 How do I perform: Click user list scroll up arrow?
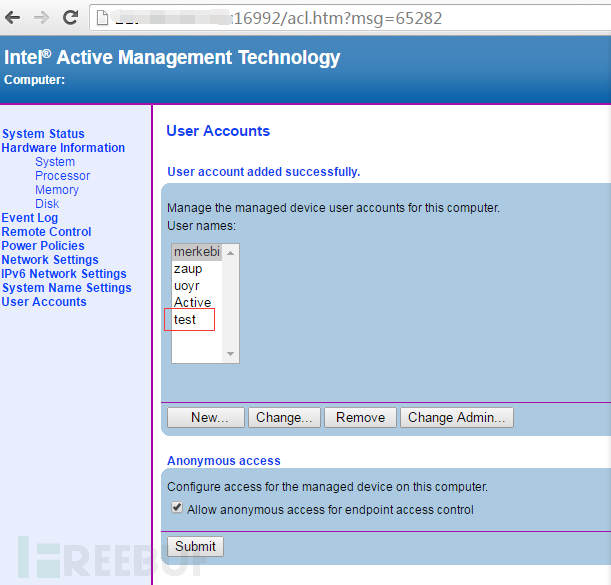230,253
